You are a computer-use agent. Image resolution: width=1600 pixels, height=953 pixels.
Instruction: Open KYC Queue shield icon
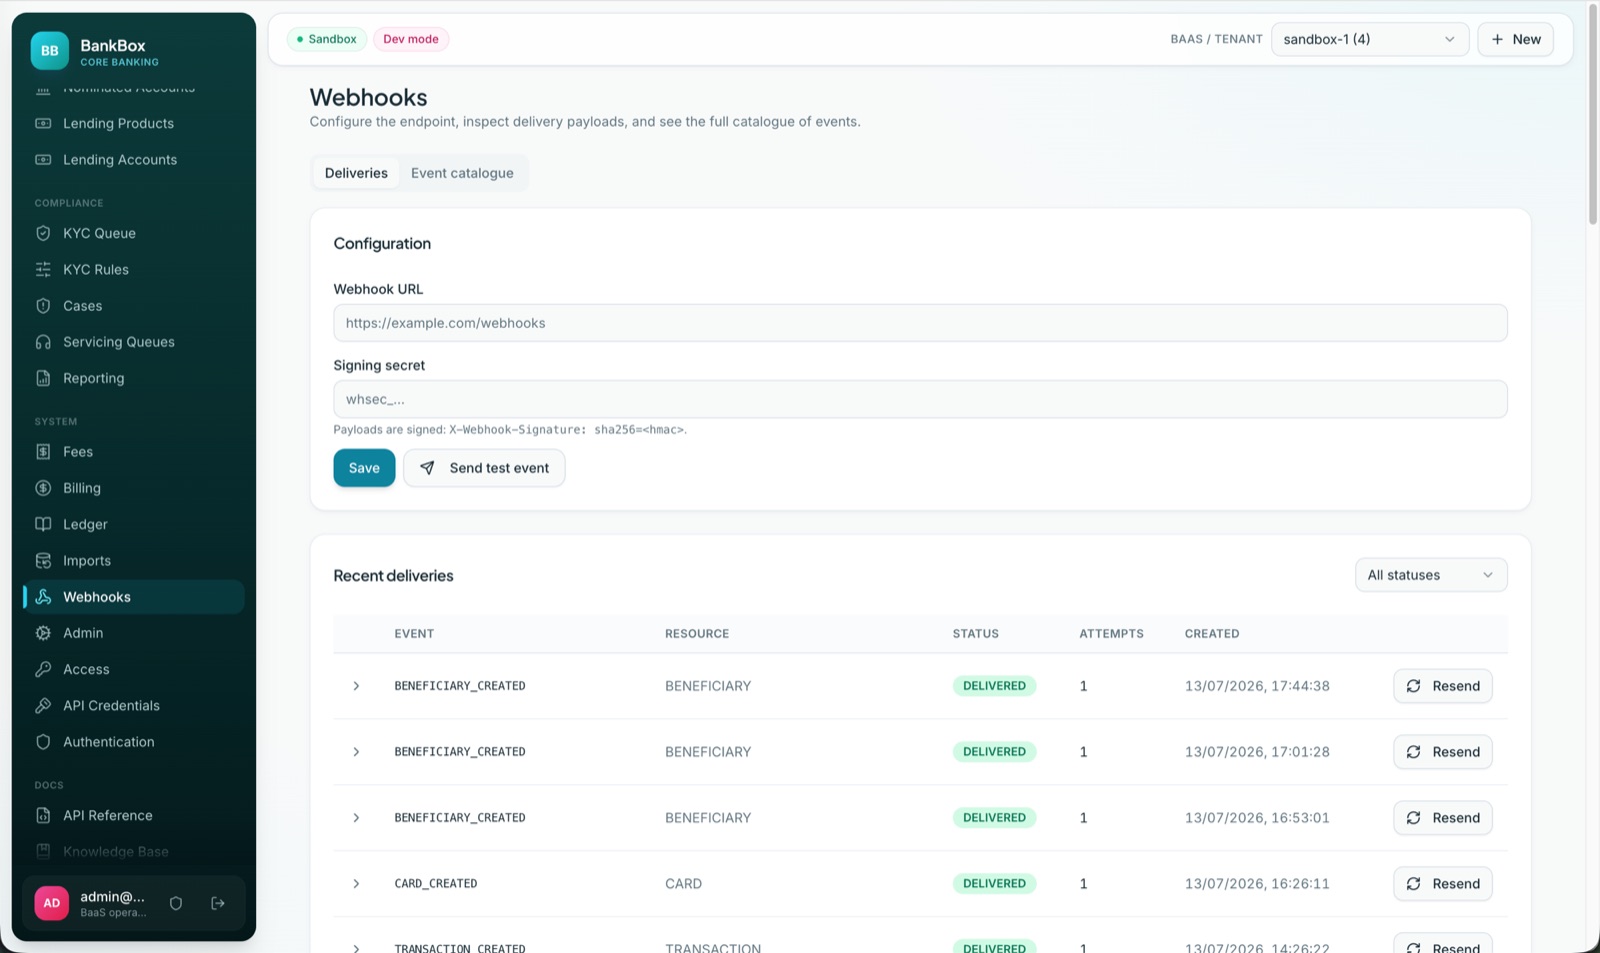click(x=43, y=233)
